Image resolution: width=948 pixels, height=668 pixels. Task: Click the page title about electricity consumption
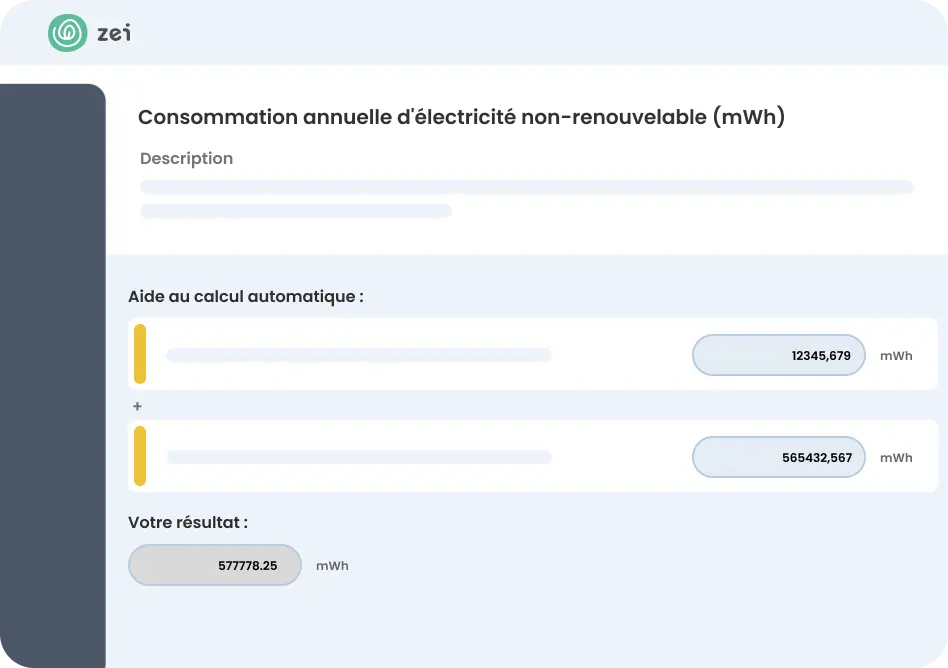462,117
